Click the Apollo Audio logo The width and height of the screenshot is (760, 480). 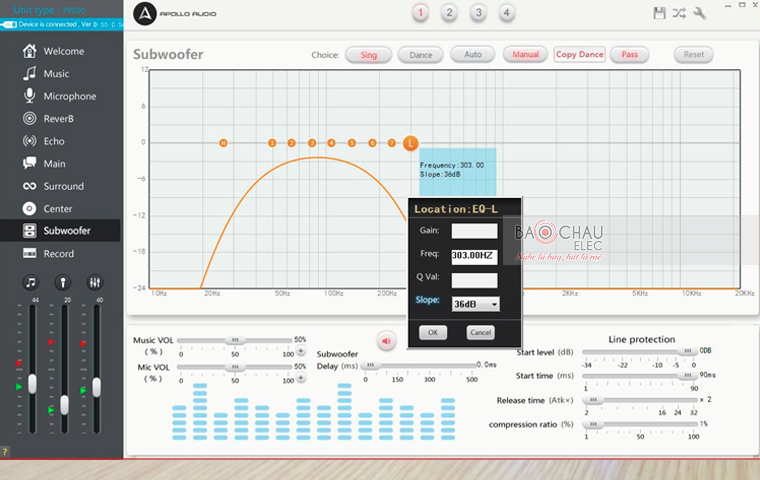[x=145, y=14]
